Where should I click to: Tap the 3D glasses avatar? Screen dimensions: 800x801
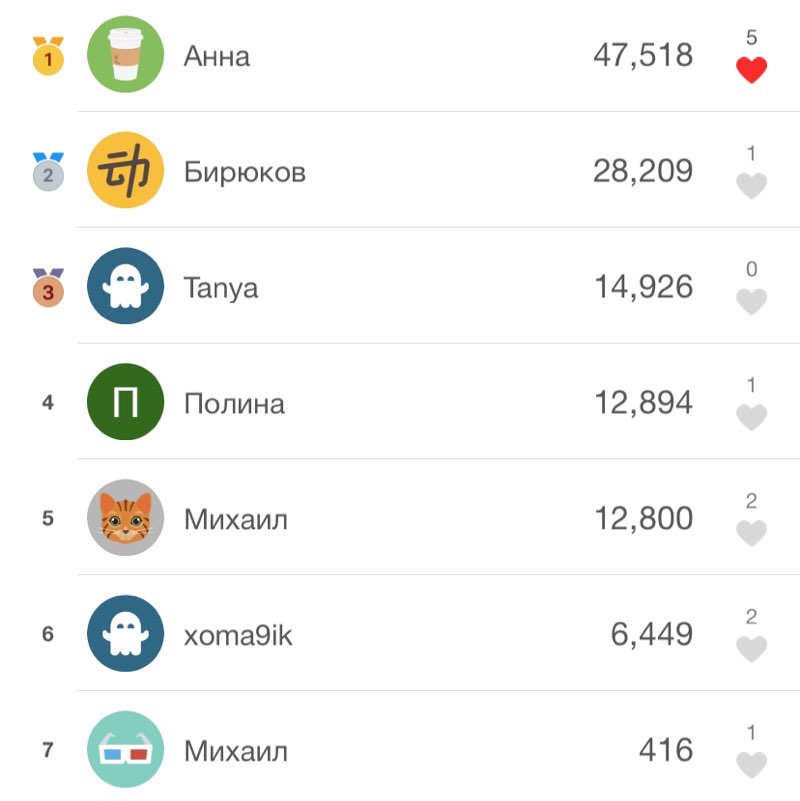(x=126, y=749)
